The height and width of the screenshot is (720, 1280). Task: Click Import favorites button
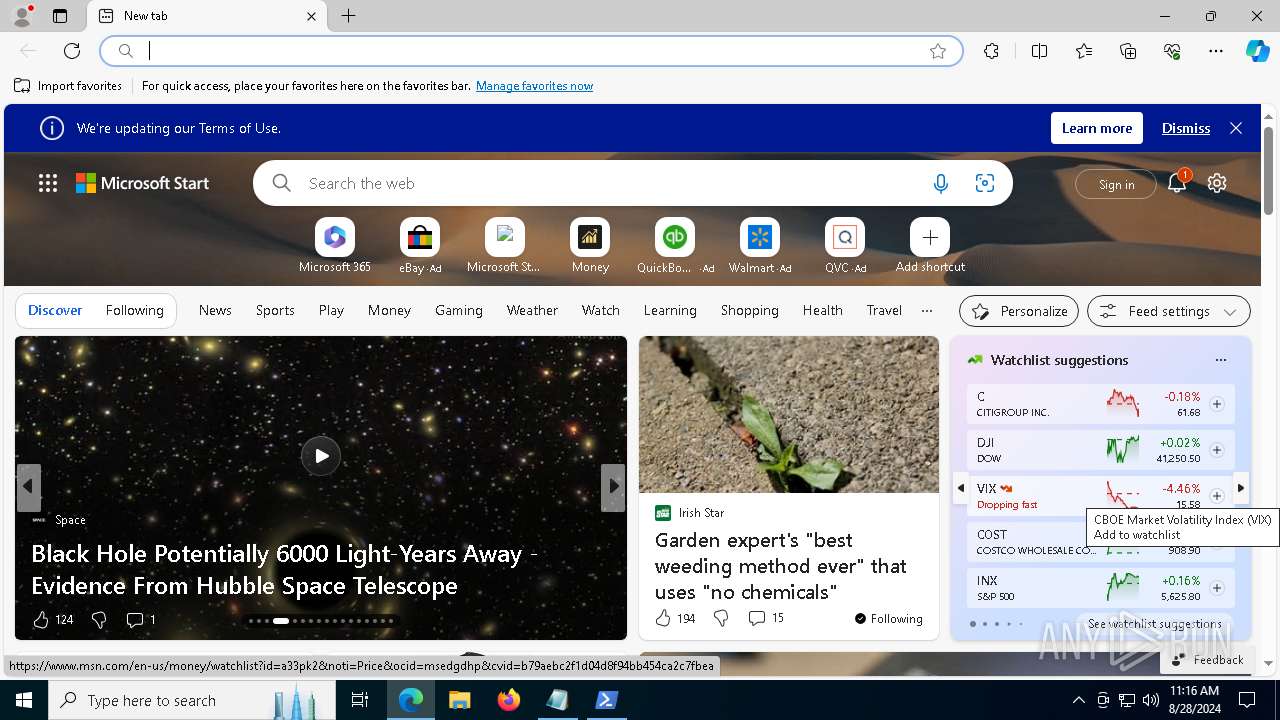pyautogui.click(x=68, y=86)
